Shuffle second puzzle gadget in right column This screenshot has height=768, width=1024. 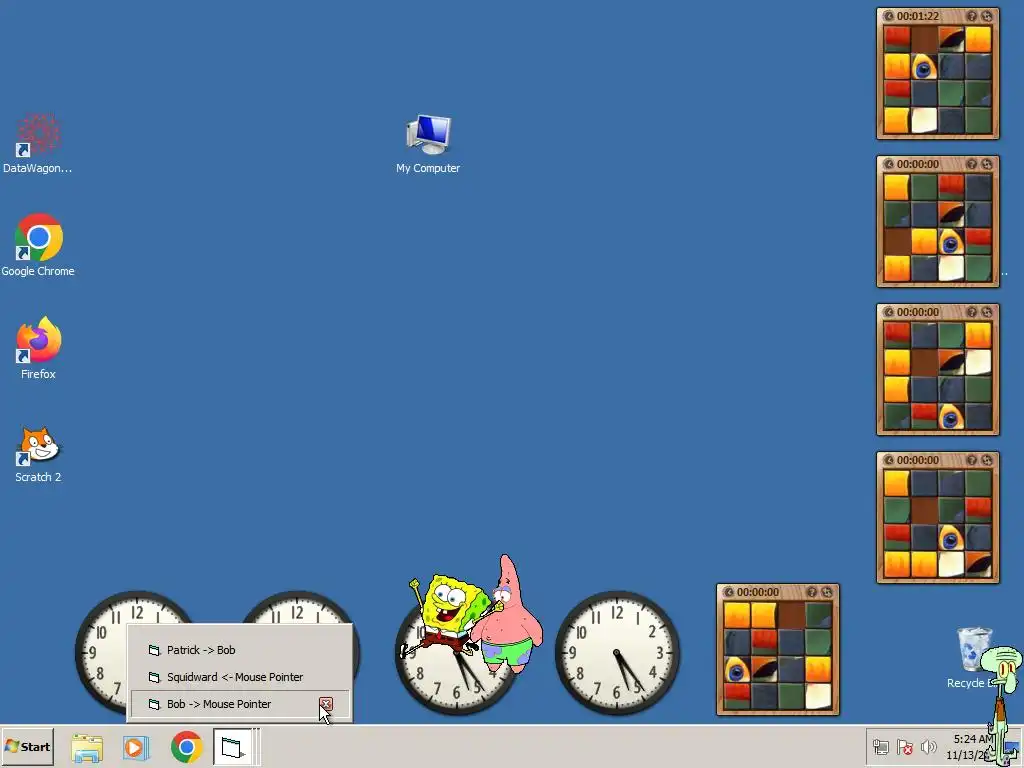click(x=987, y=165)
